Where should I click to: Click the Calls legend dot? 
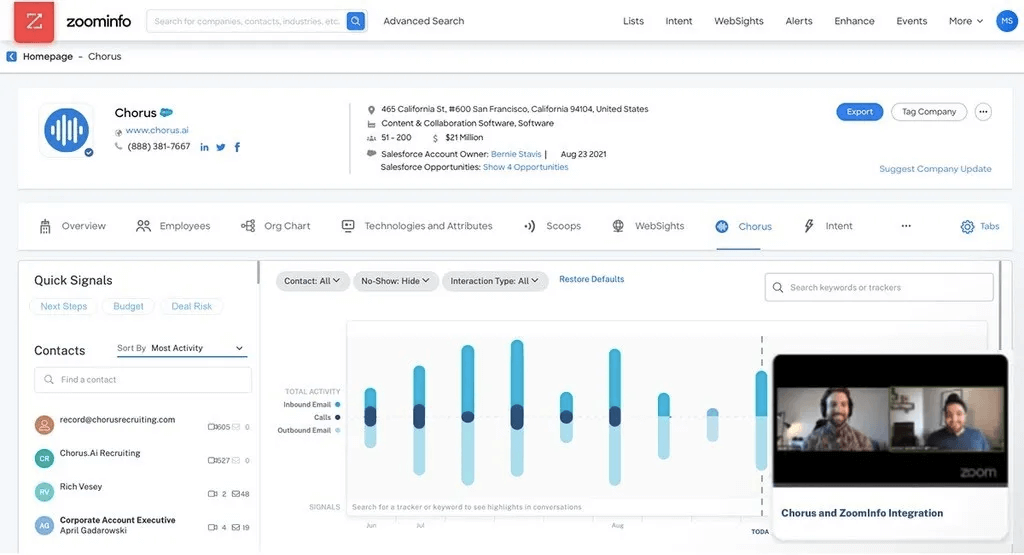(338, 417)
